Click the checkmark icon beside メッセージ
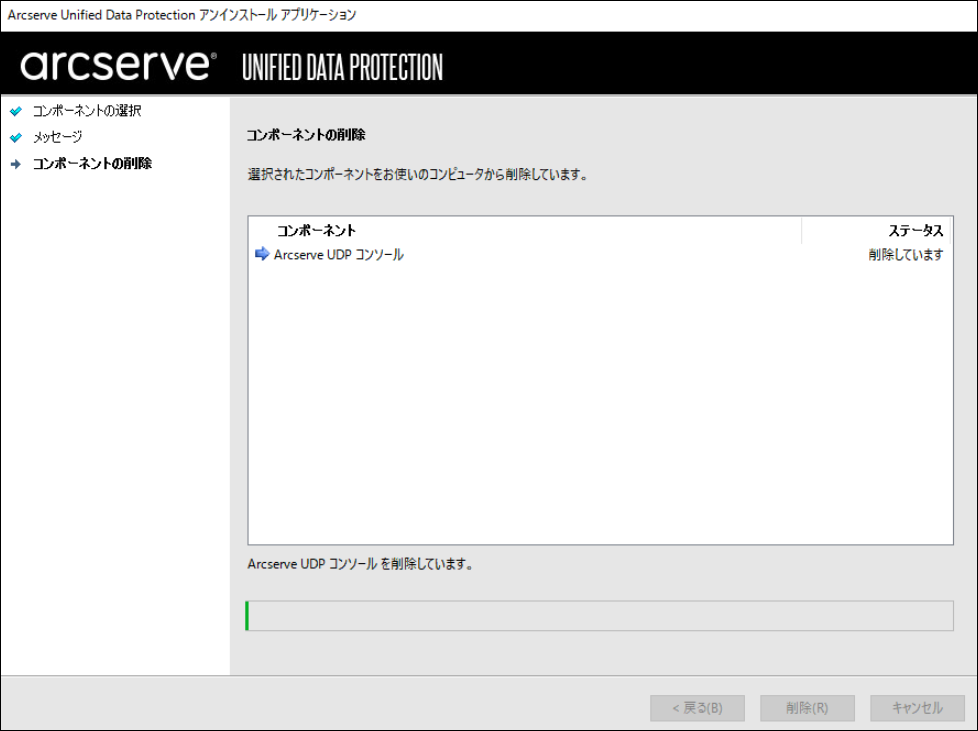Image resolution: width=978 pixels, height=731 pixels. click(16, 137)
